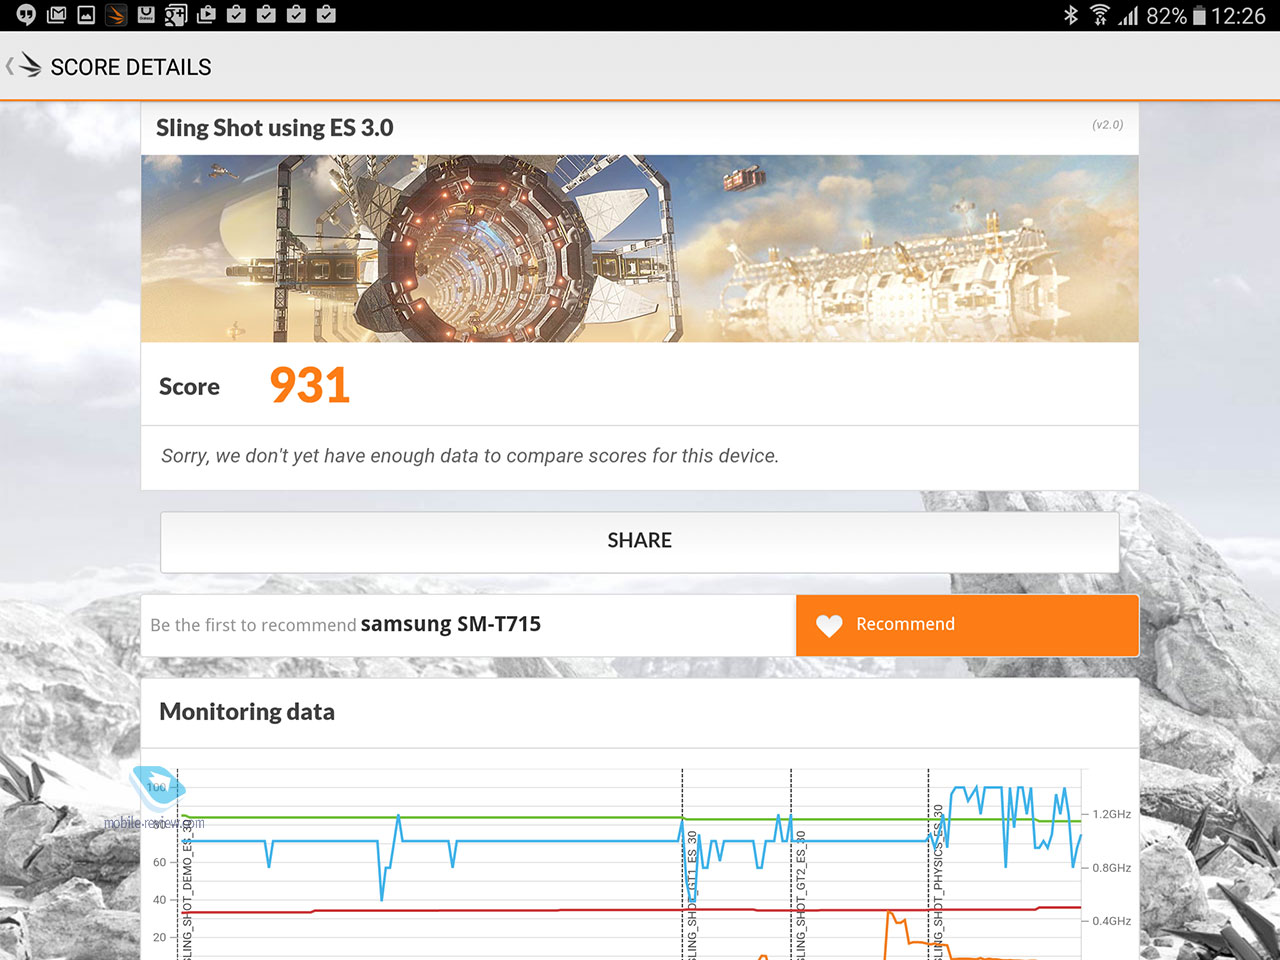Tap the SLING_SHOT_GT1_ES_30 chart marker
The width and height of the screenshot is (1280, 960).
click(692, 894)
